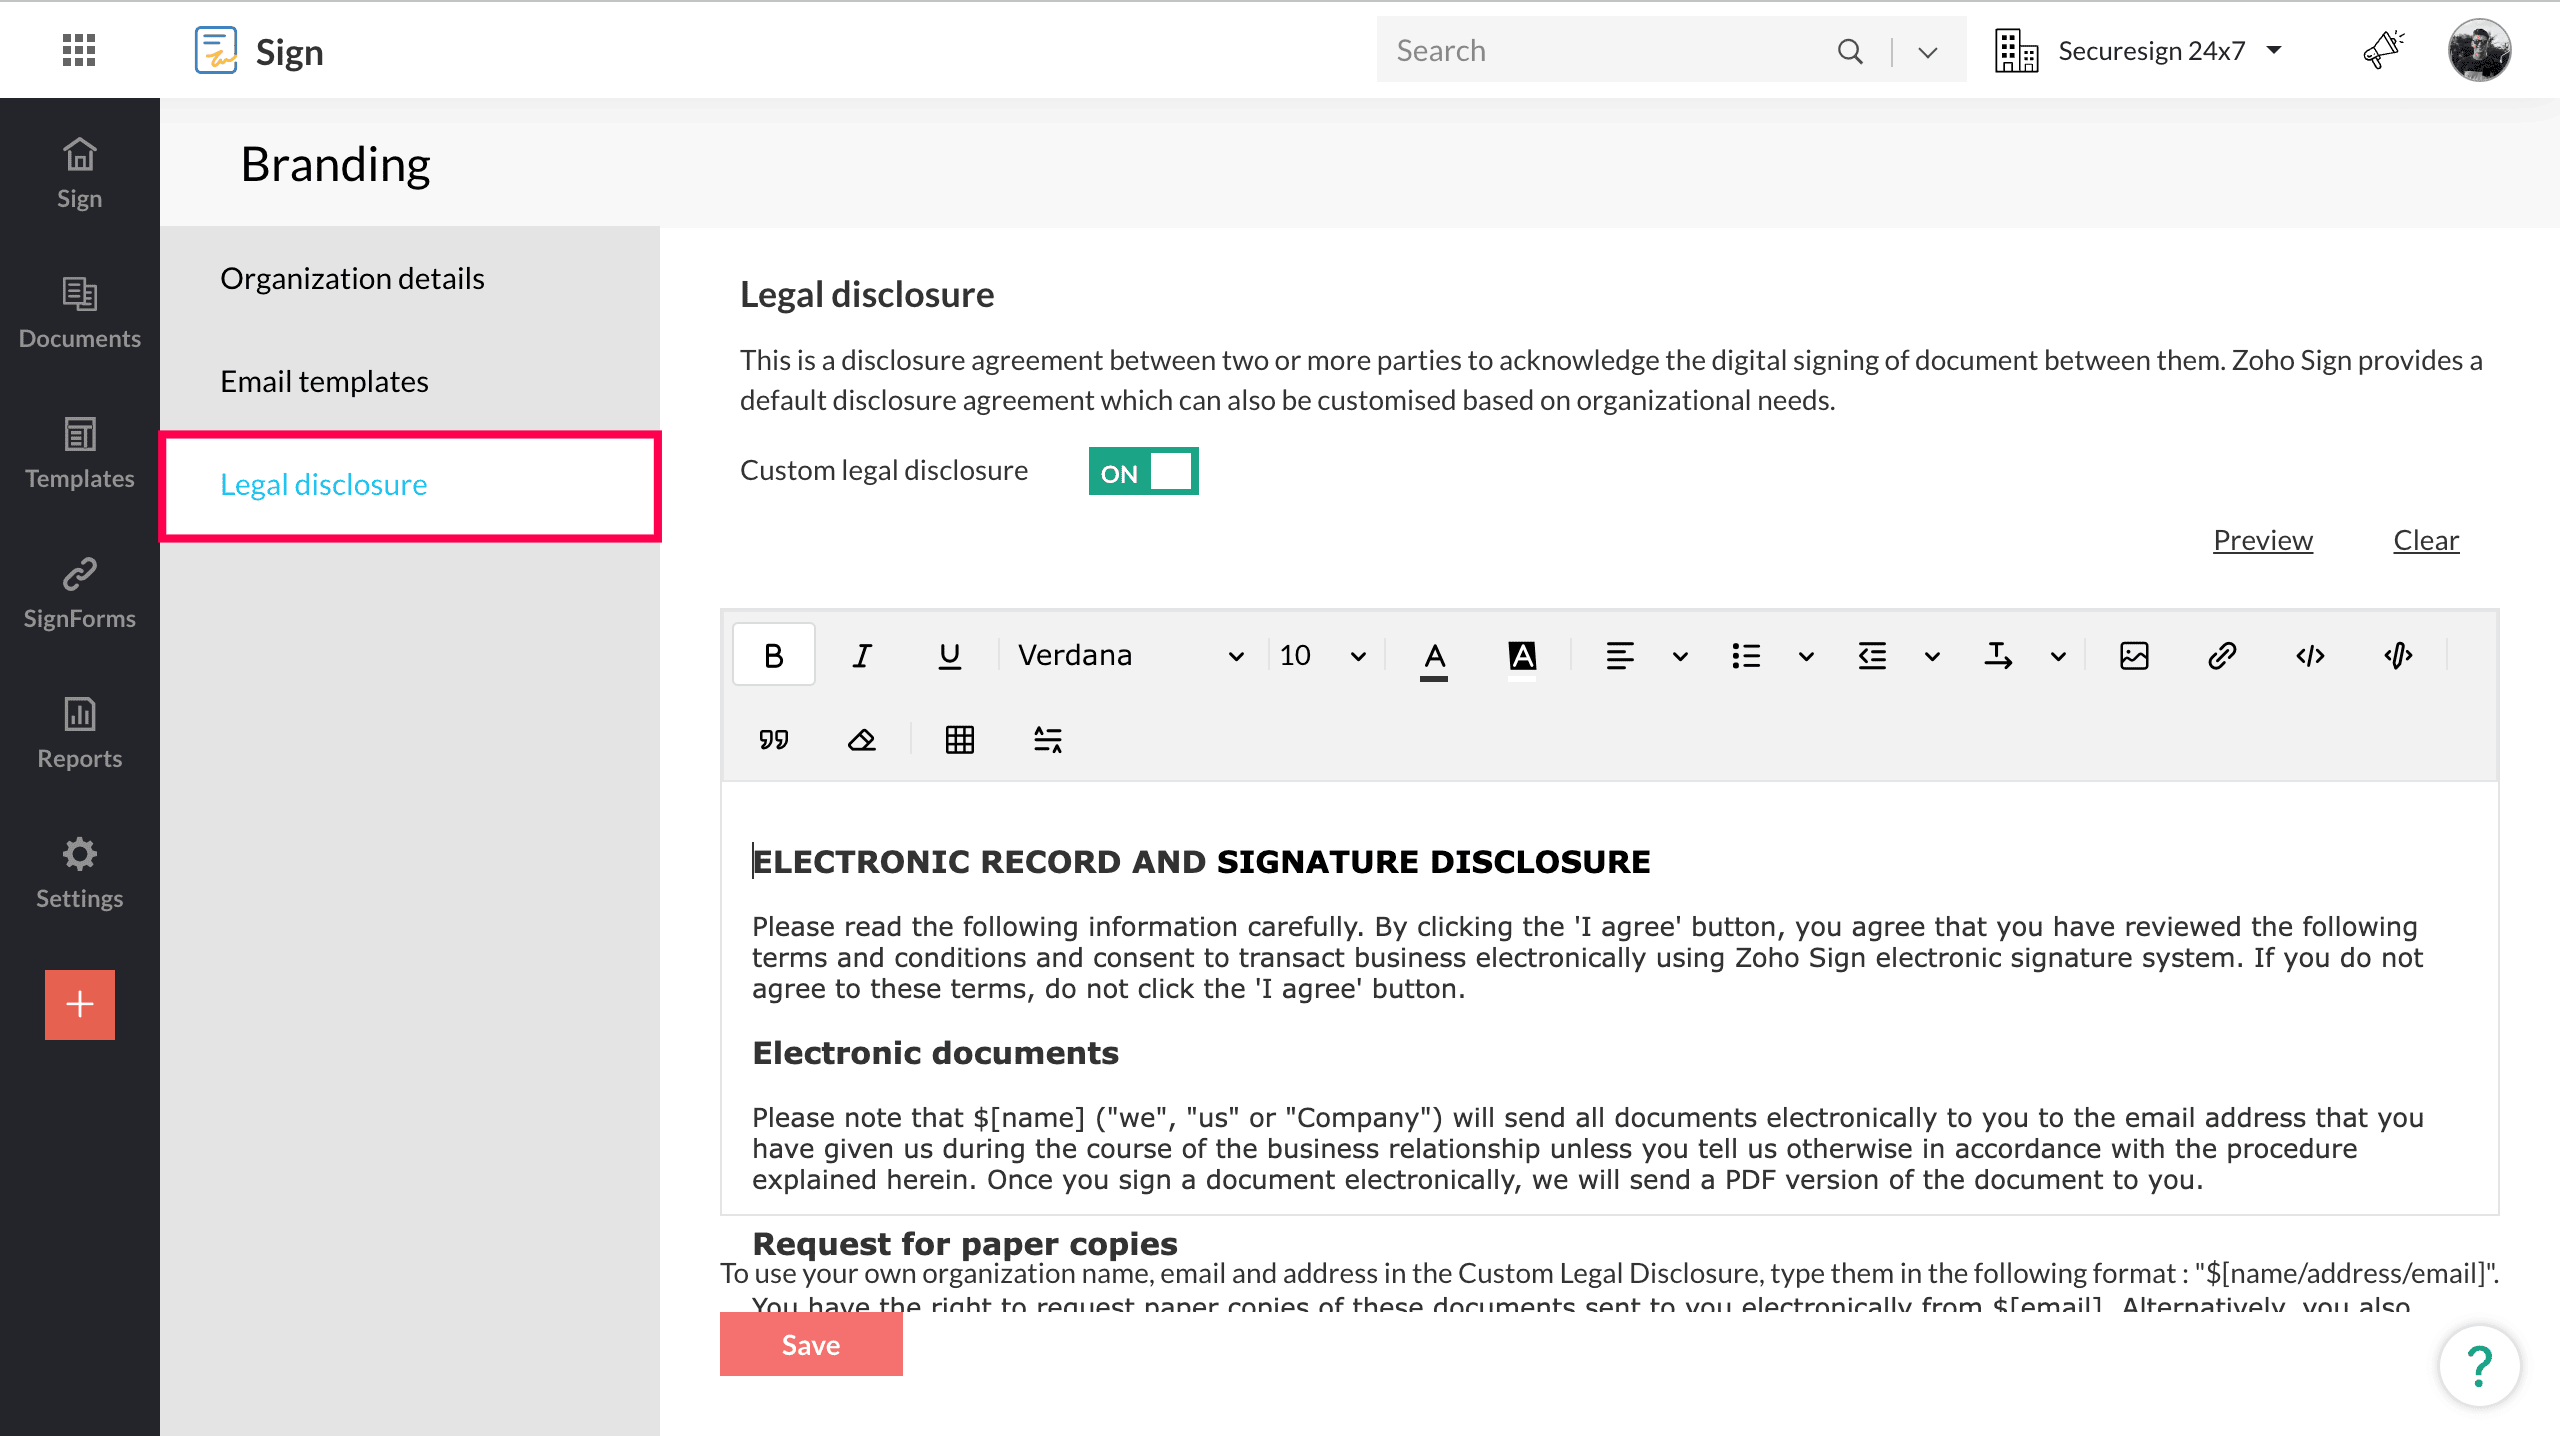2560x1436 pixels.
Task: Click the blockquote icon in editor toolbar
Action: (x=773, y=740)
